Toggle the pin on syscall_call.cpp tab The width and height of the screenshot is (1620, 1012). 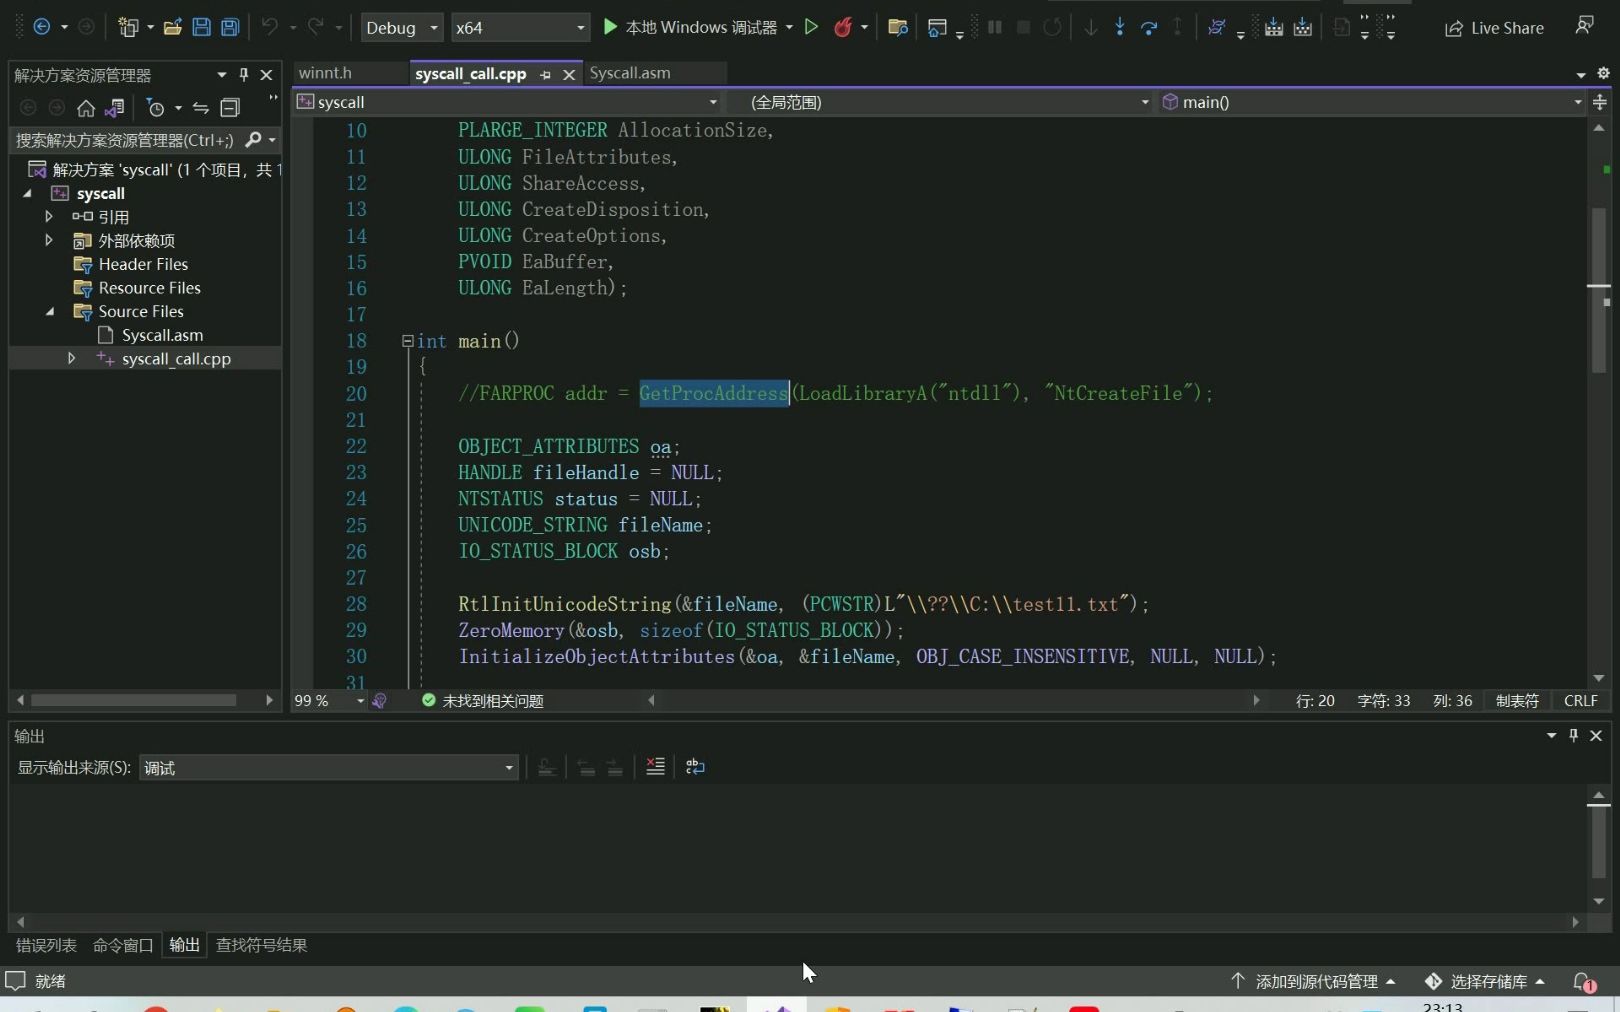545,74
